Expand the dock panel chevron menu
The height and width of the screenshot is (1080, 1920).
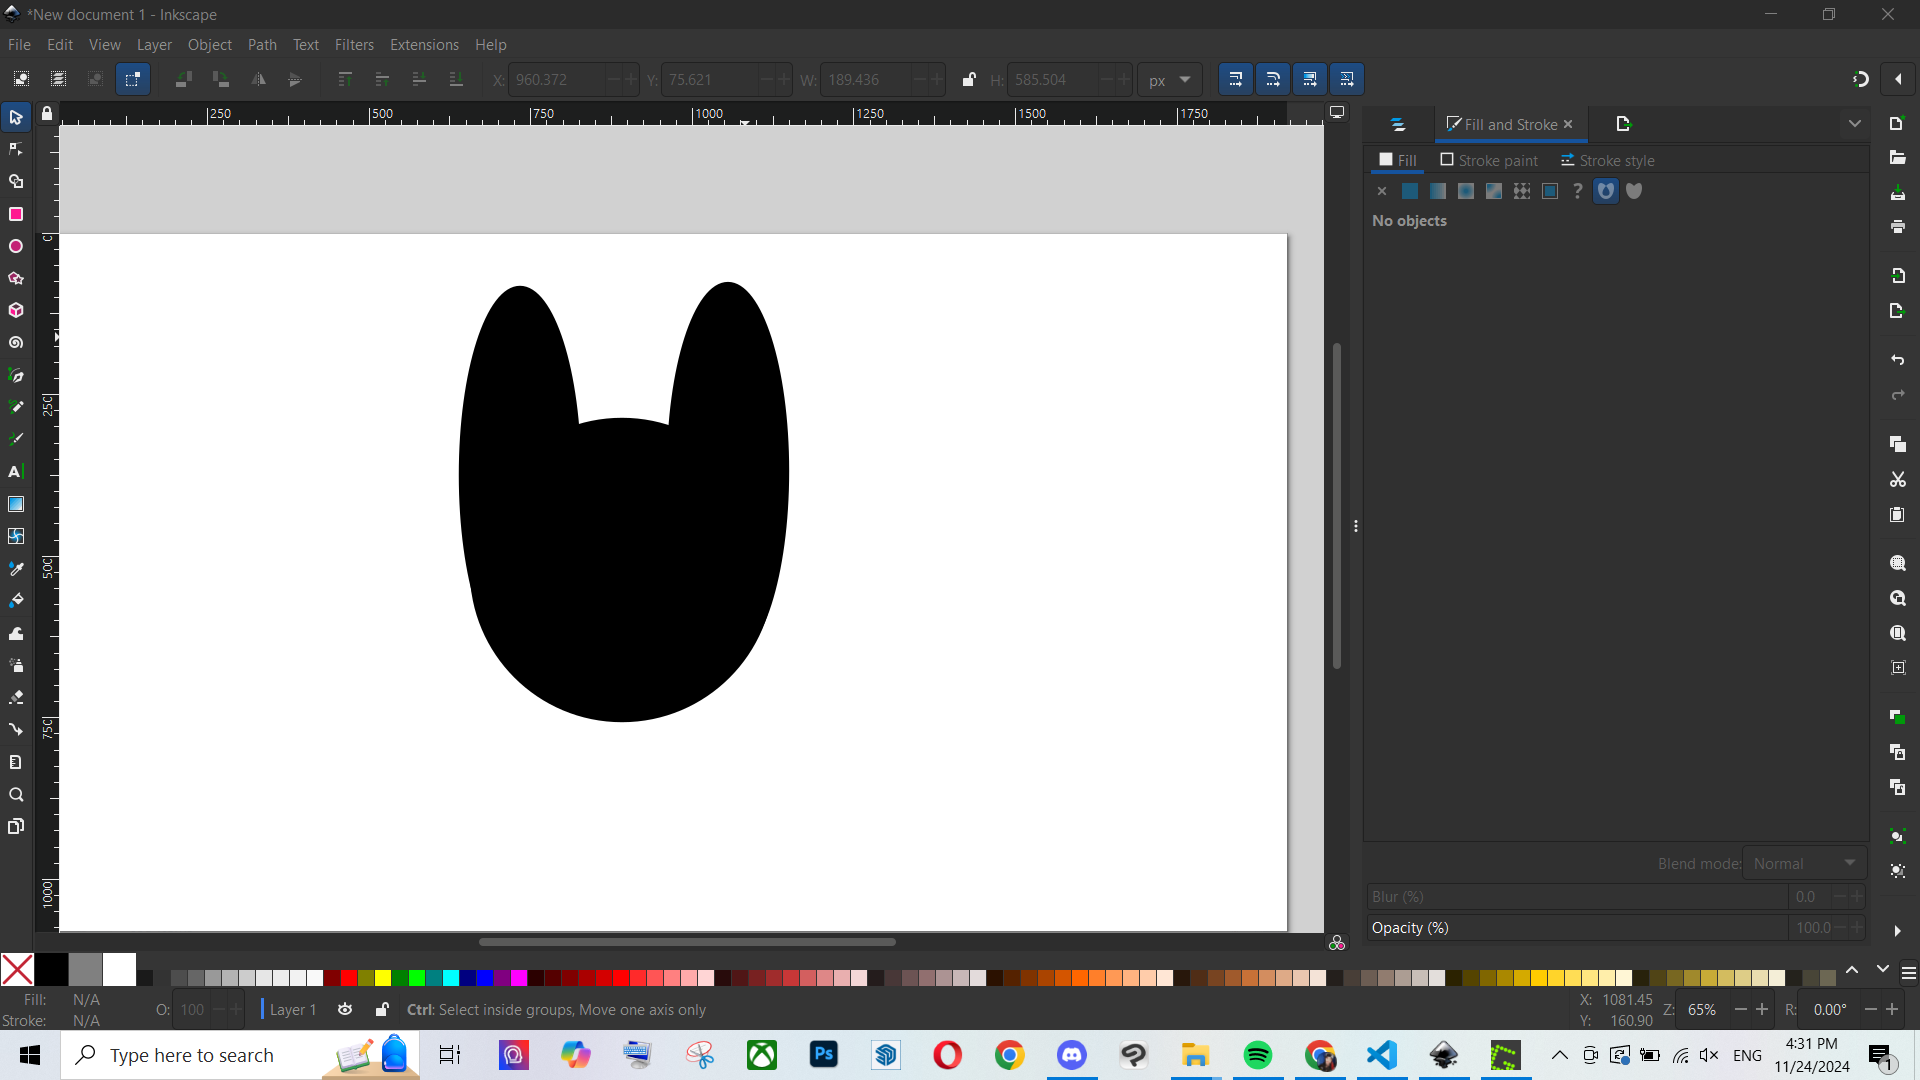click(x=1855, y=124)
